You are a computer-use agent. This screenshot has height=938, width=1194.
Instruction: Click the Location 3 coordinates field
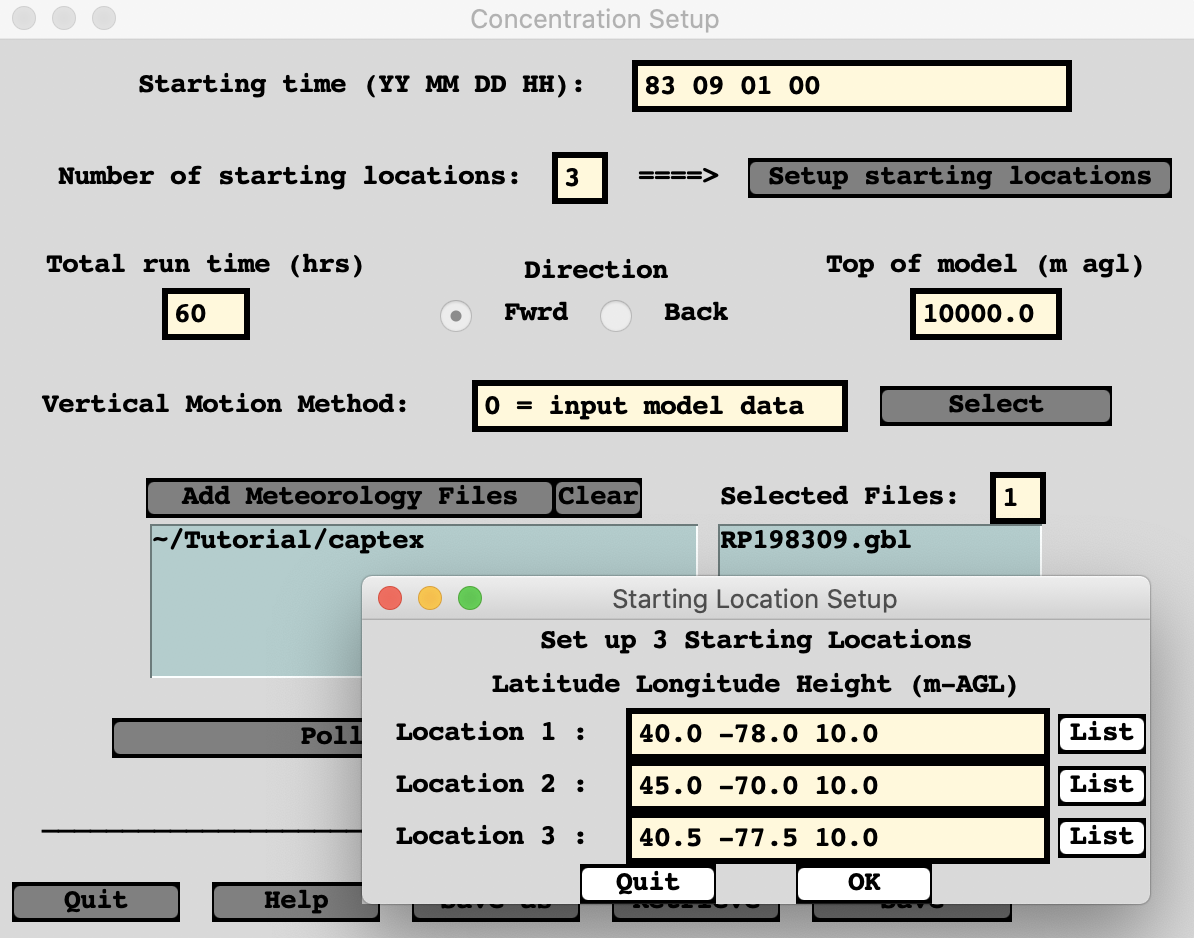tap(838, 838)
